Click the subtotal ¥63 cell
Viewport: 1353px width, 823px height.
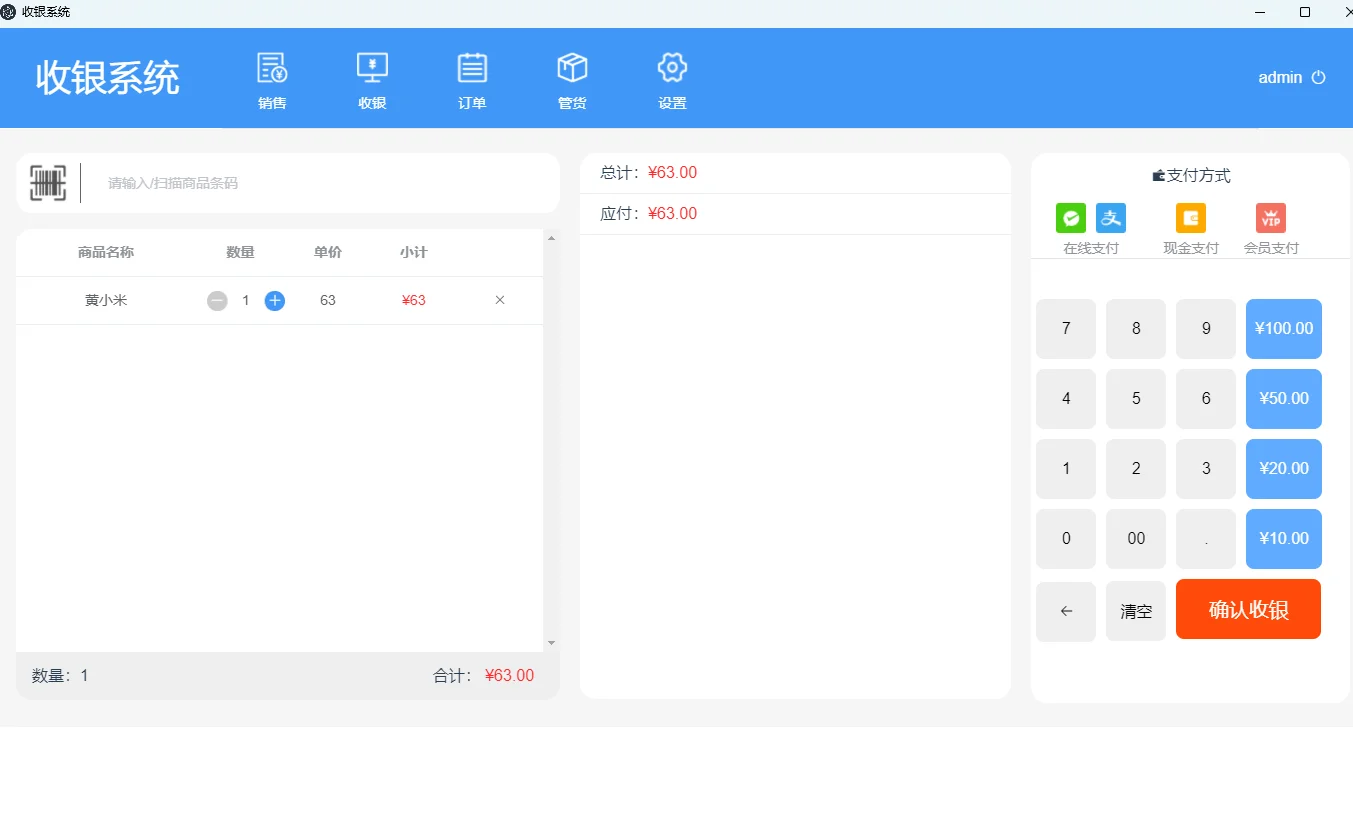[413, 300]
